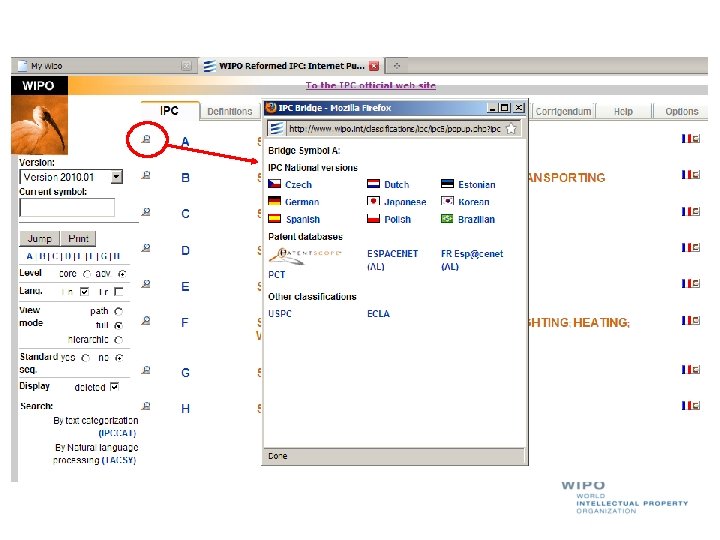This screenshot has width=720, height=540.
Task: Open the PCT link
Action: point(277,275)
